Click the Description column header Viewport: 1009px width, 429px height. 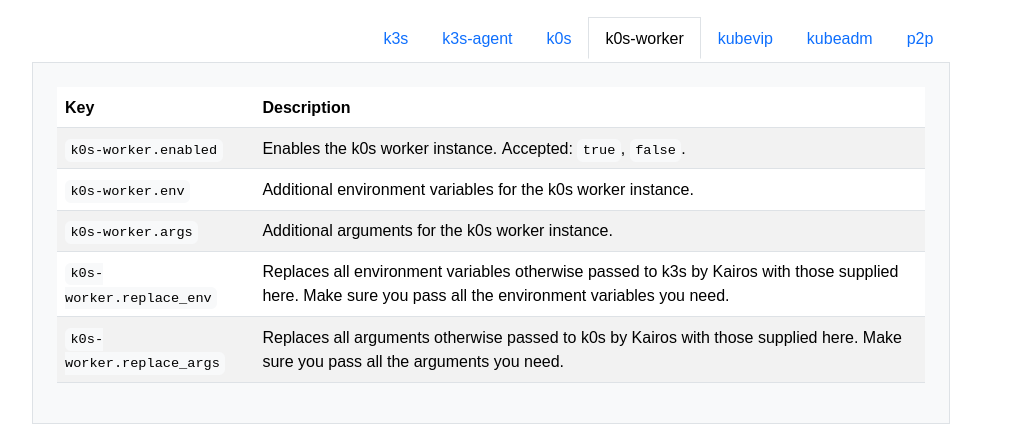[x=306, y=107]
